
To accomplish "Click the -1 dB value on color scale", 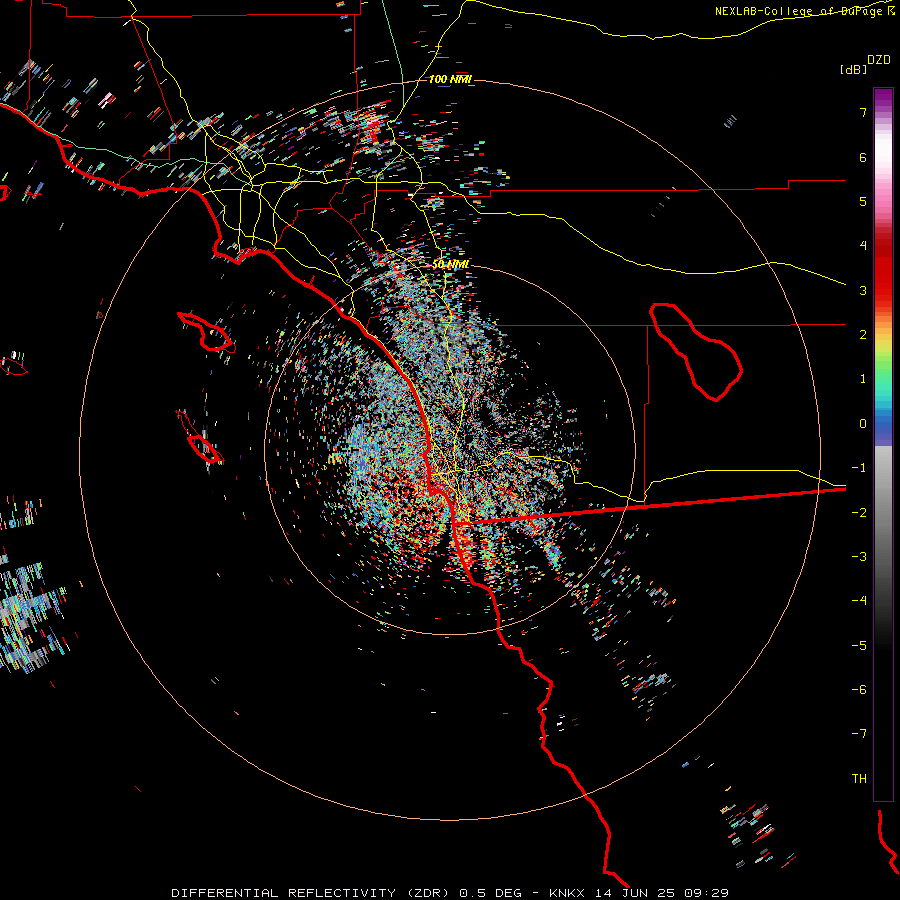I will (x=859, y=468).
